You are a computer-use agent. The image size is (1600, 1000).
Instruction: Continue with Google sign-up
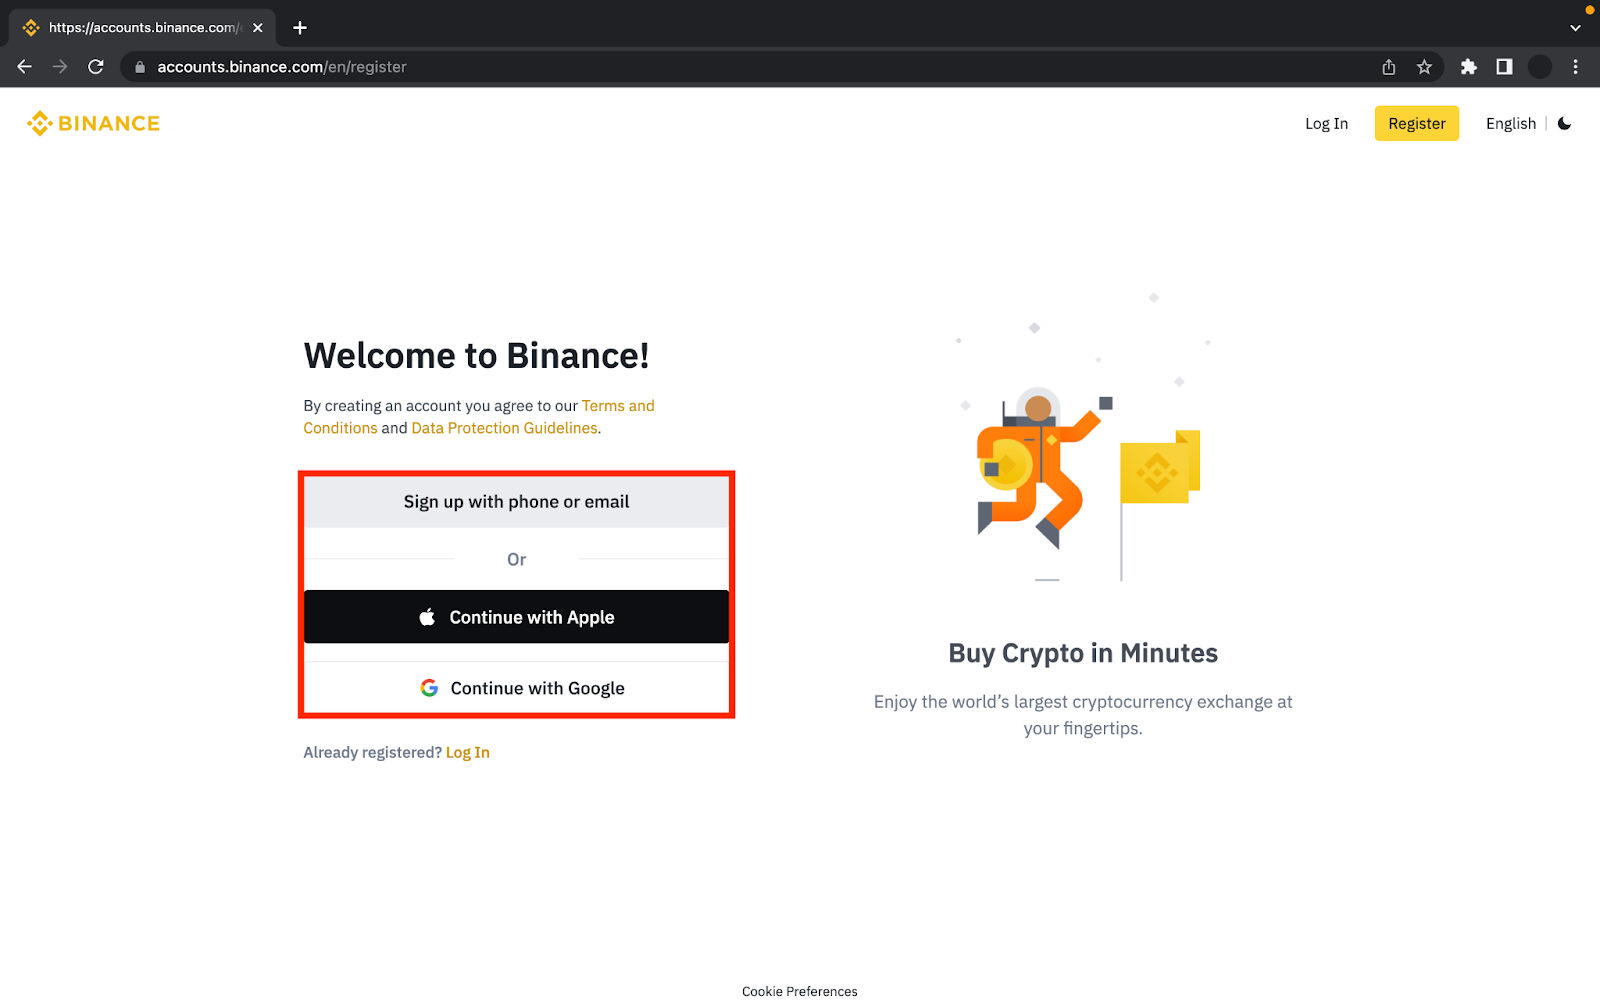516,688
